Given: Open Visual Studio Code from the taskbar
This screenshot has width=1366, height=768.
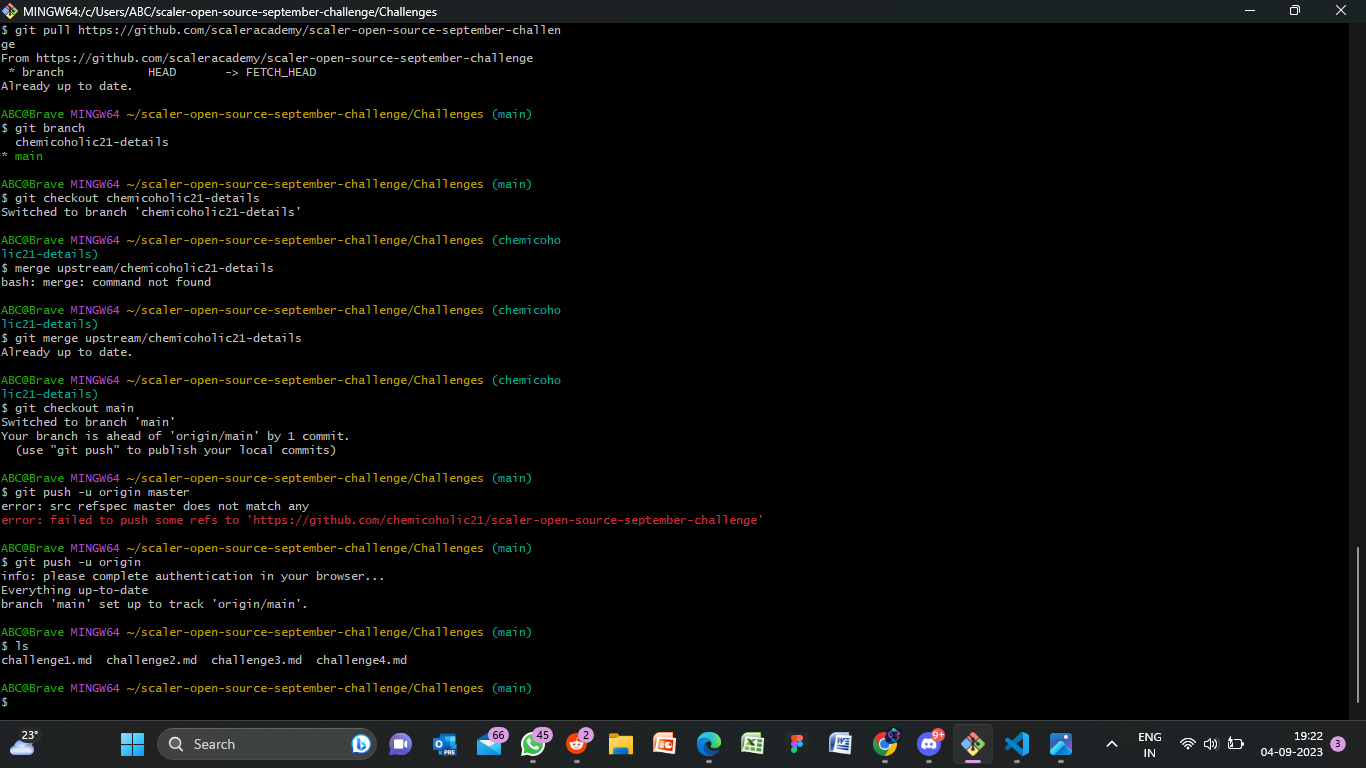Looking at the screenshot, I should coord(1017,744).
